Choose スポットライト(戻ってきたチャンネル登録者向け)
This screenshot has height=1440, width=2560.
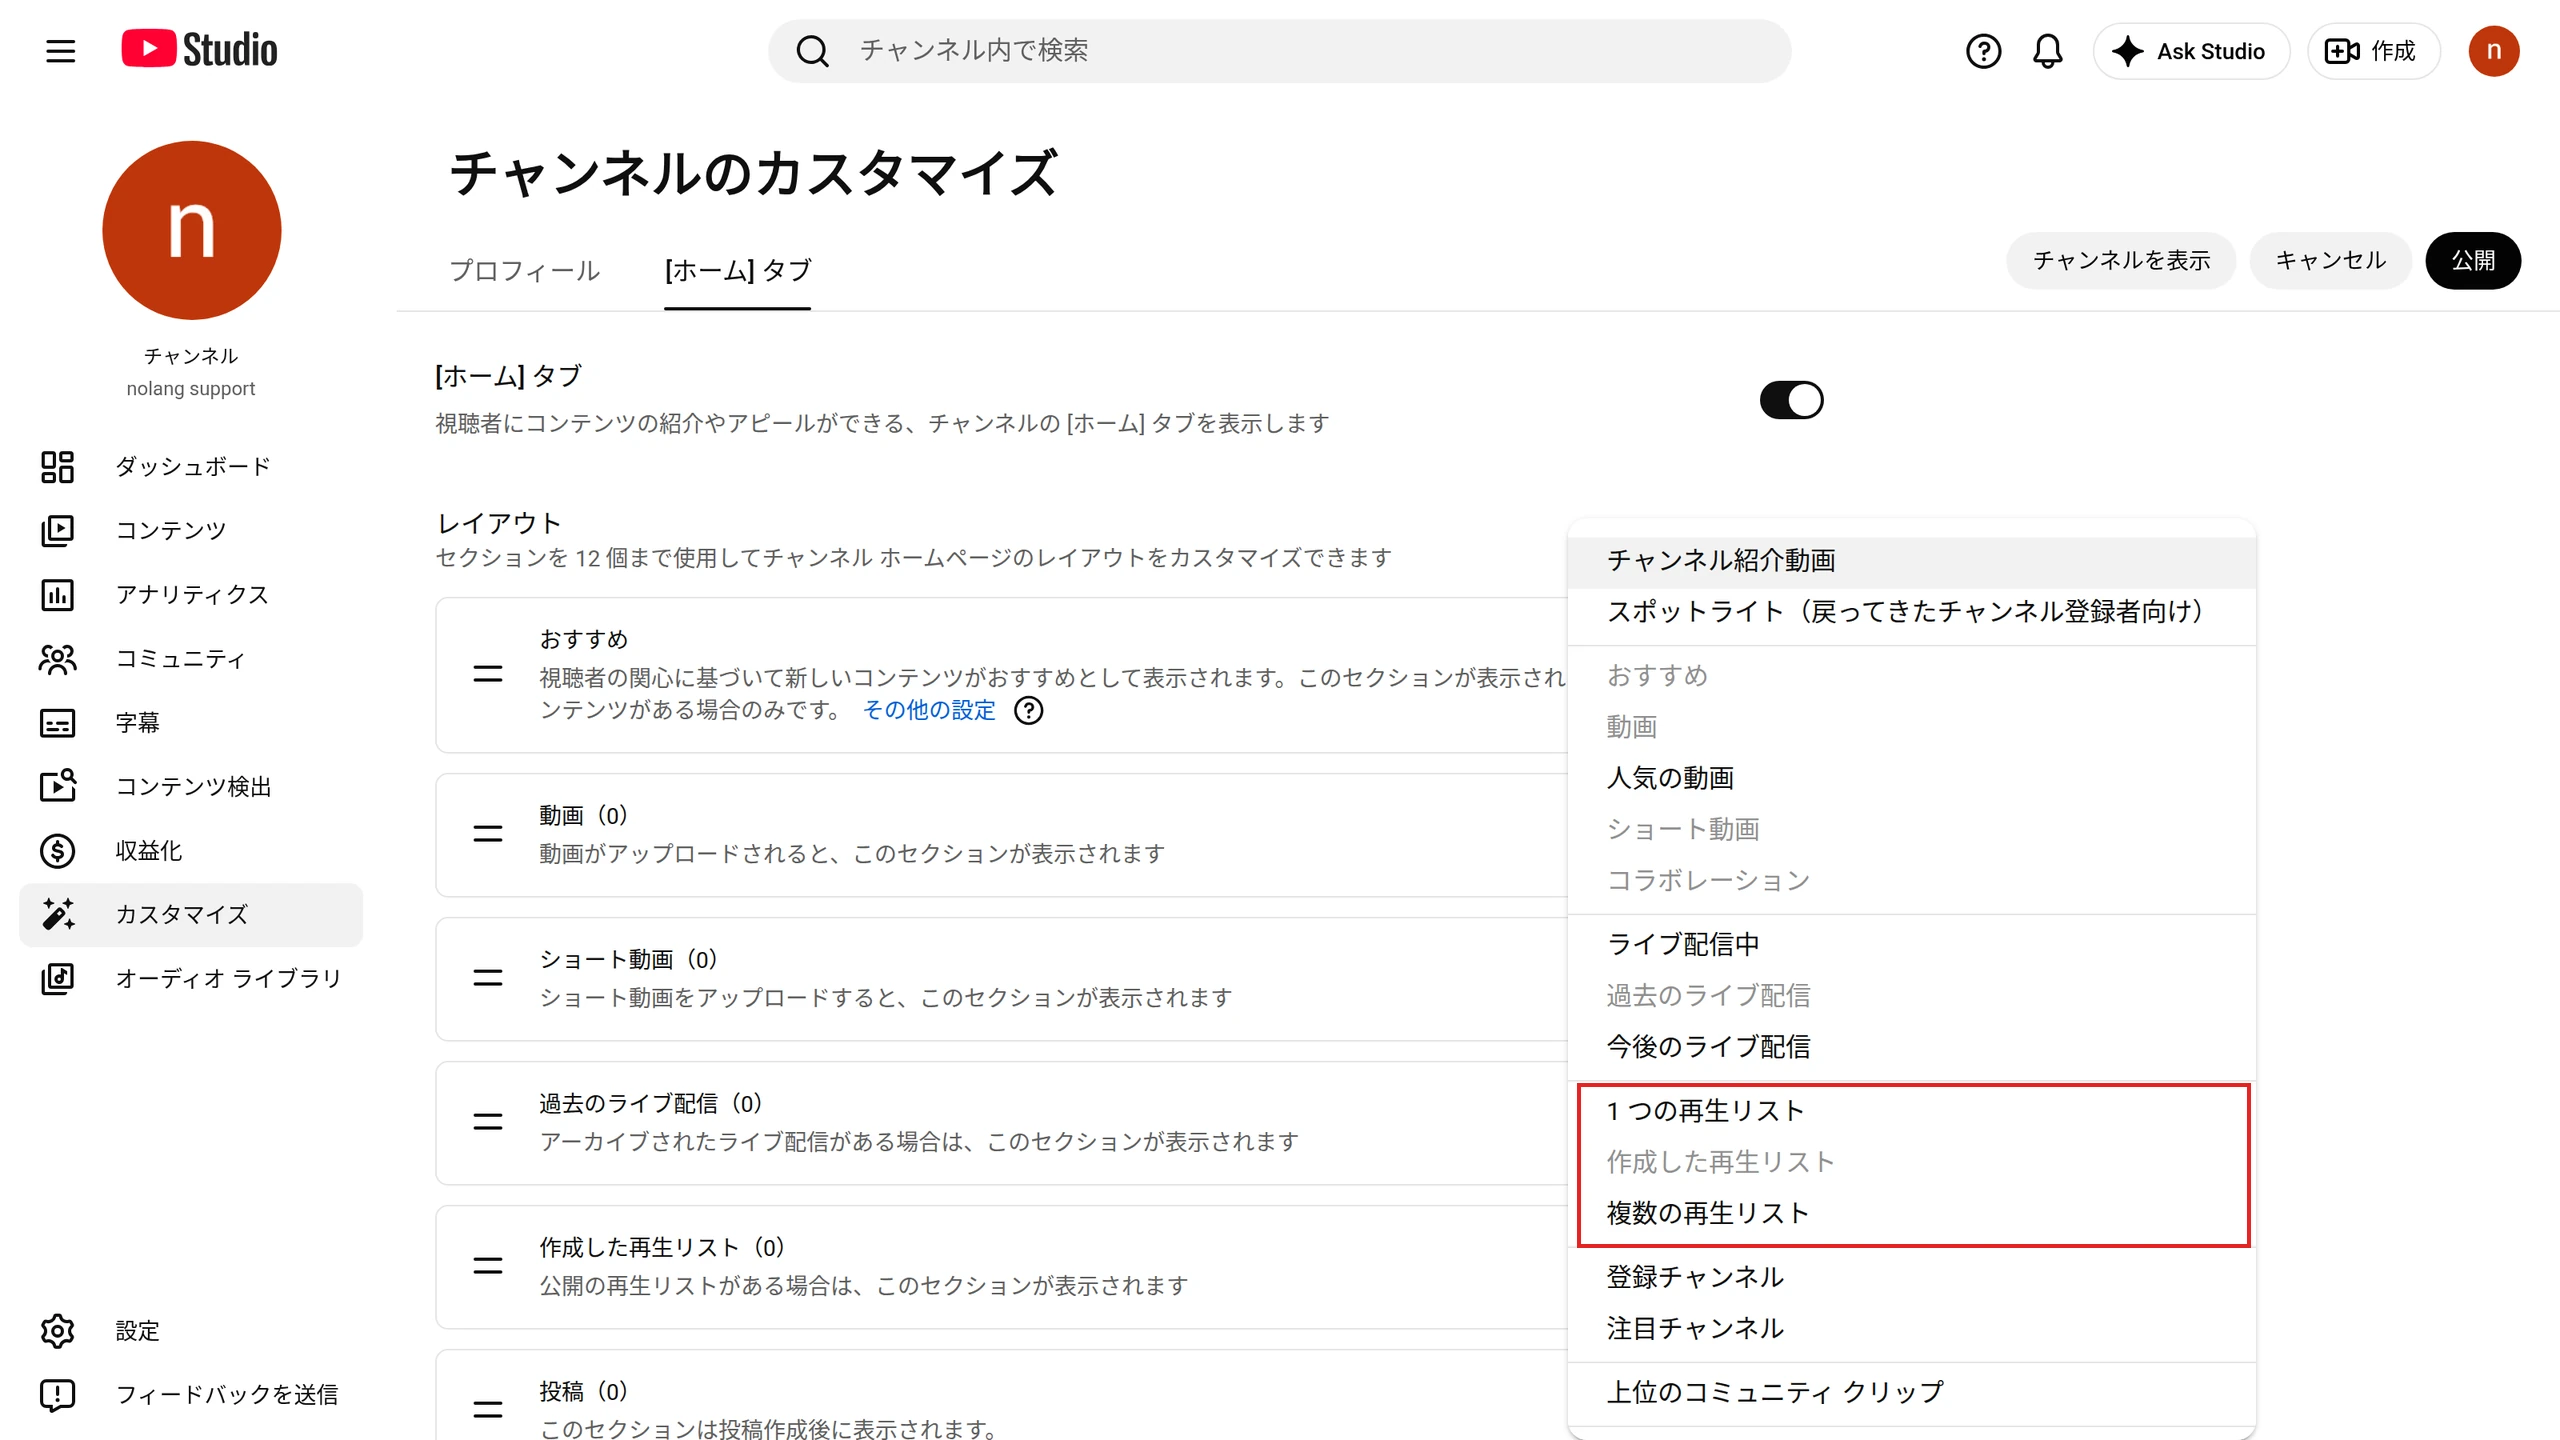(x=1911, y=612)
